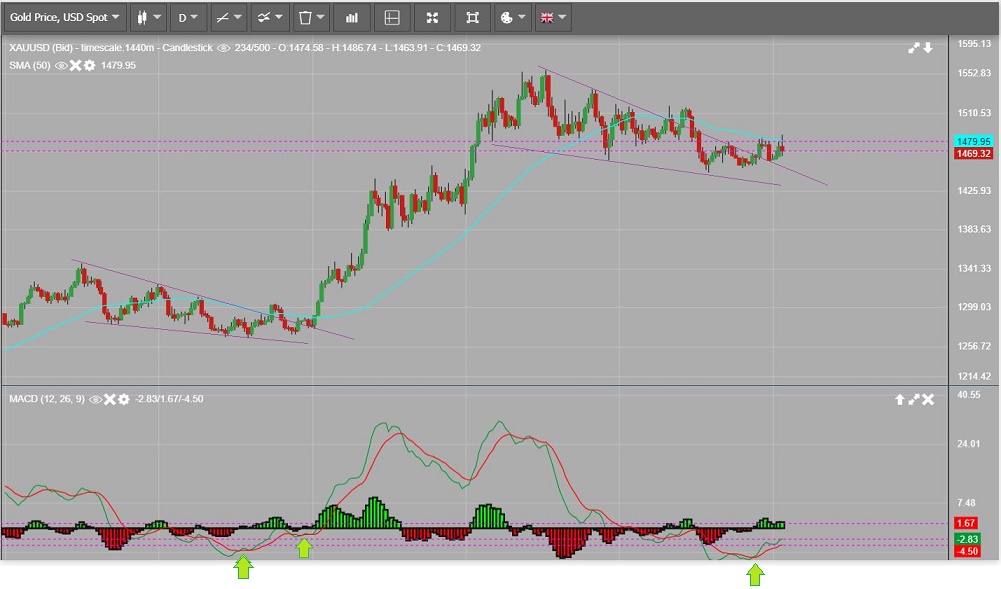Click the red -4.50 MACD value label

(967, 551)
